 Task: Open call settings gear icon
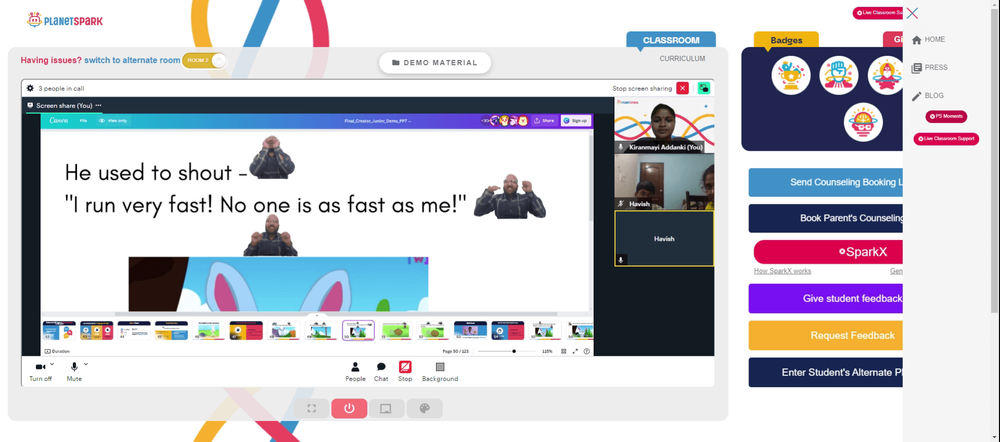[x=30, y=88]
